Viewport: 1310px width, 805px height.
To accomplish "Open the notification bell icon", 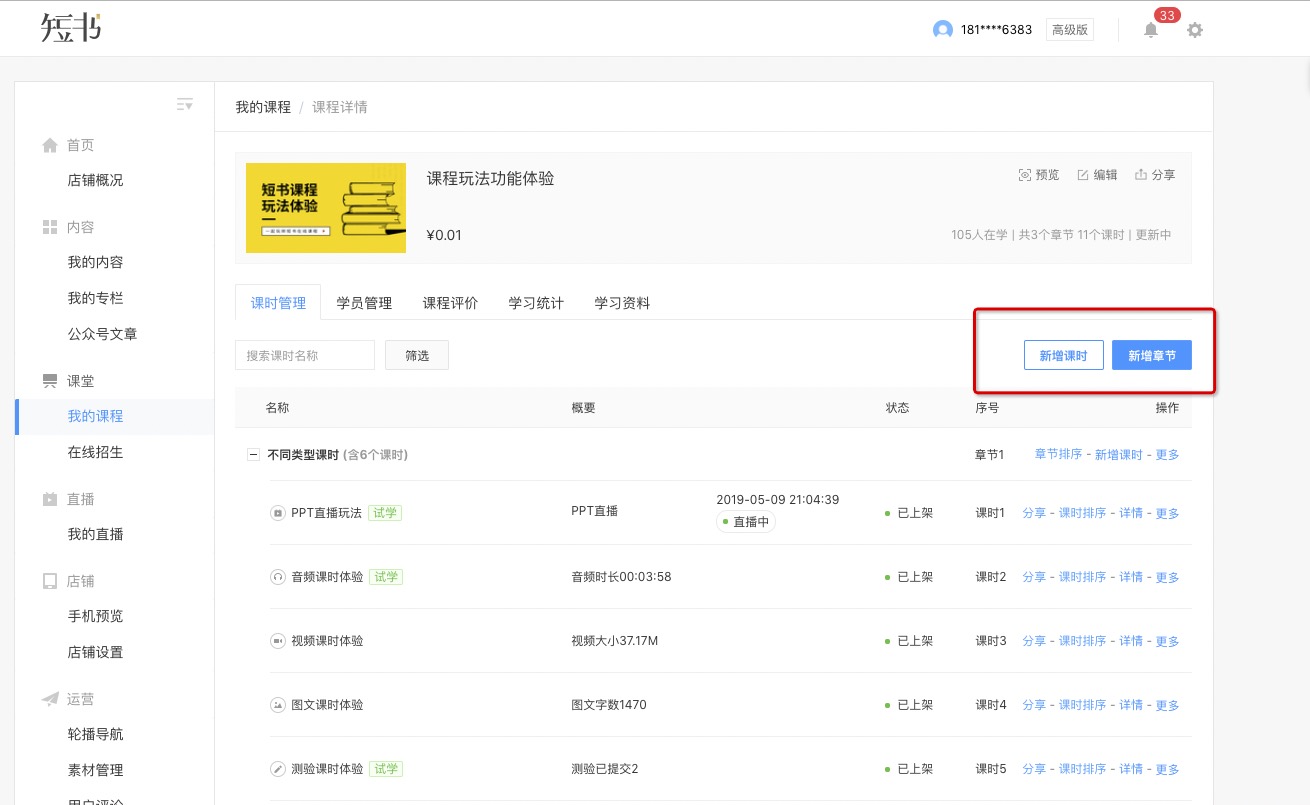I will [1151, 30].
